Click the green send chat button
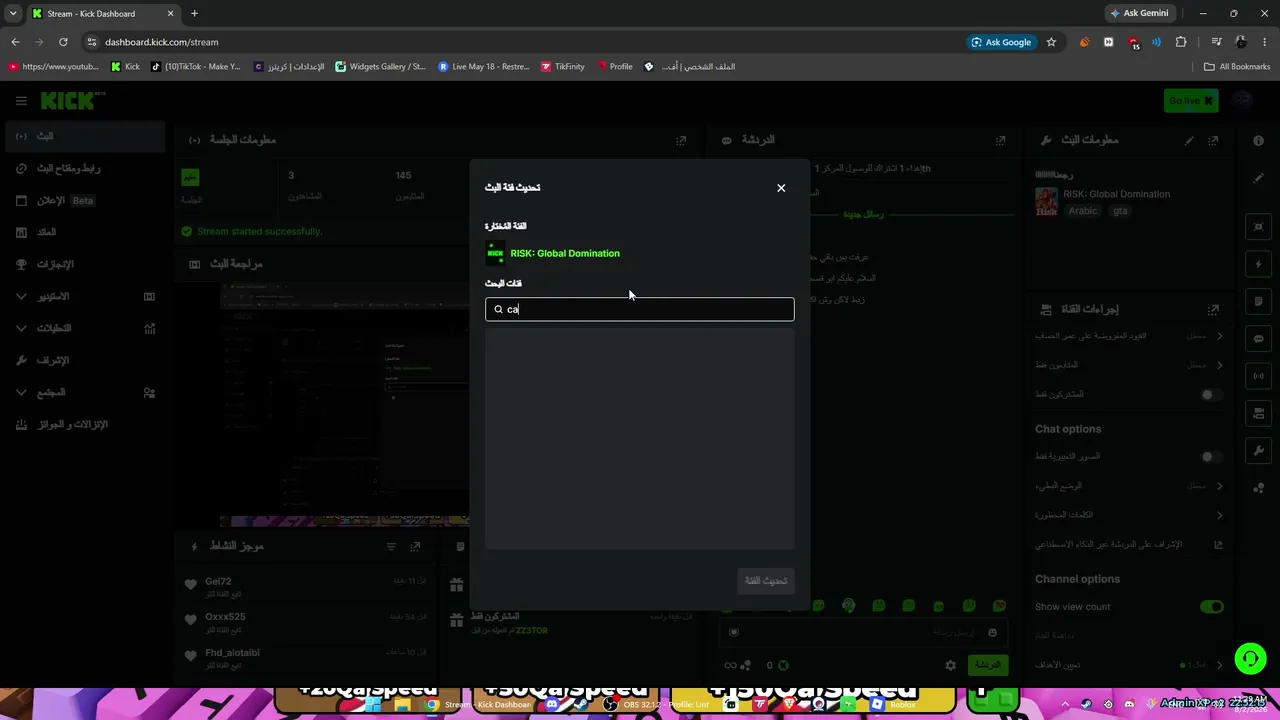The height and width of the screenshot is (720, 1280). [987, 665]
